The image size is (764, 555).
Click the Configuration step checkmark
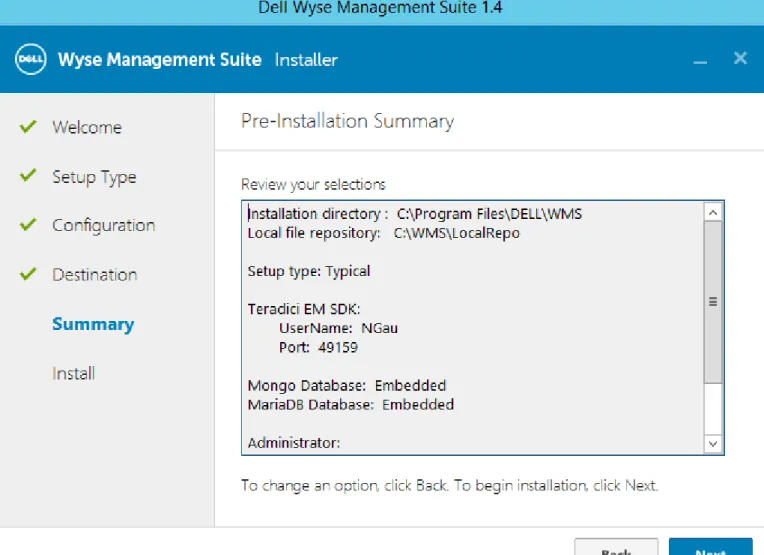[x=28, y=224]
